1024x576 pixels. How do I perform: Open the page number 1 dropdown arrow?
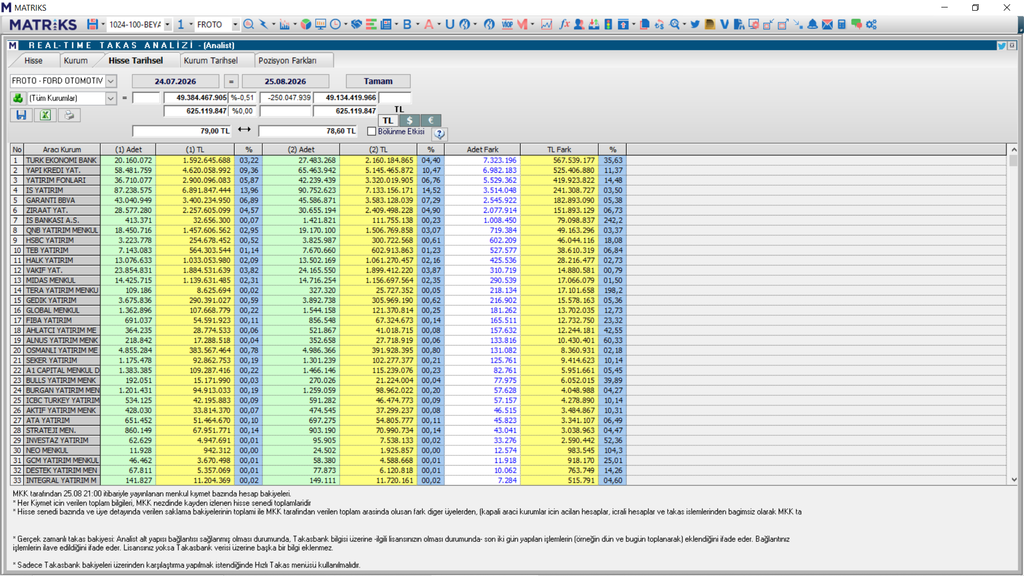[x=191, y=25]
